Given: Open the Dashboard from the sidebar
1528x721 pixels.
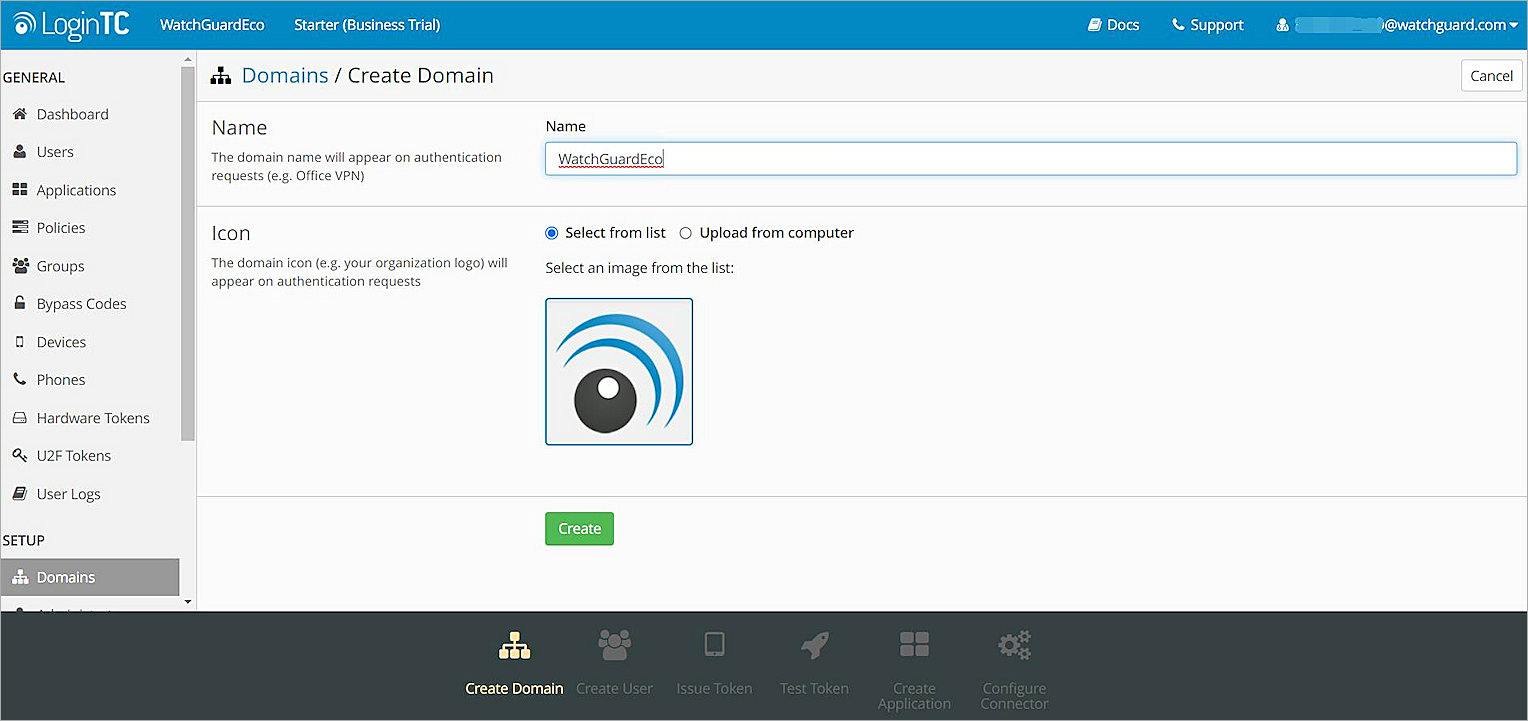Looking at the screenshot, I should 72,113.
